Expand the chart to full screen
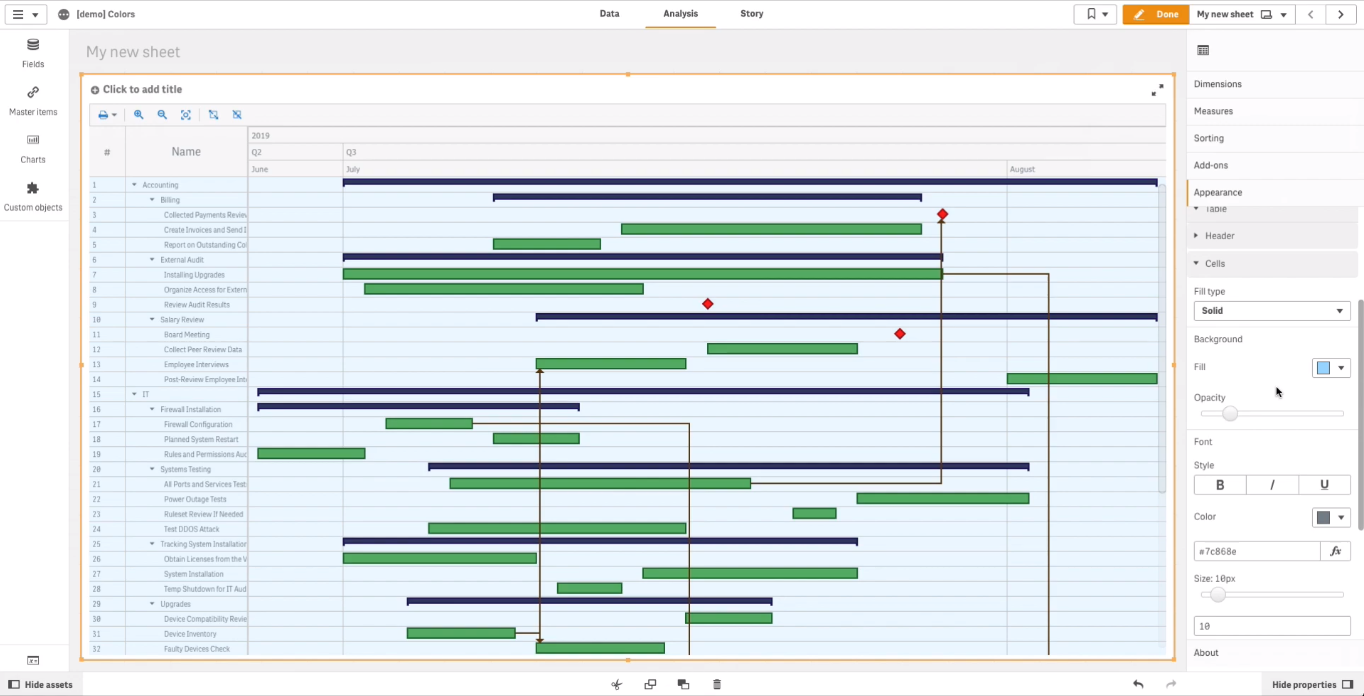This screenshot has width=1364, height=696. [x=1157, y=90]
